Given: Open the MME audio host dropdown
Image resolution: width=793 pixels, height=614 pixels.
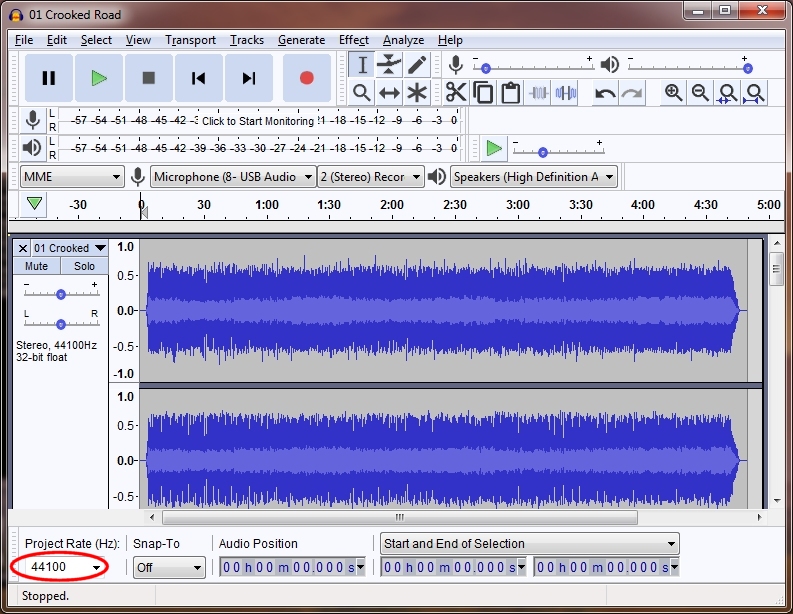Looking at the screenshot, I should coord(72,177).
